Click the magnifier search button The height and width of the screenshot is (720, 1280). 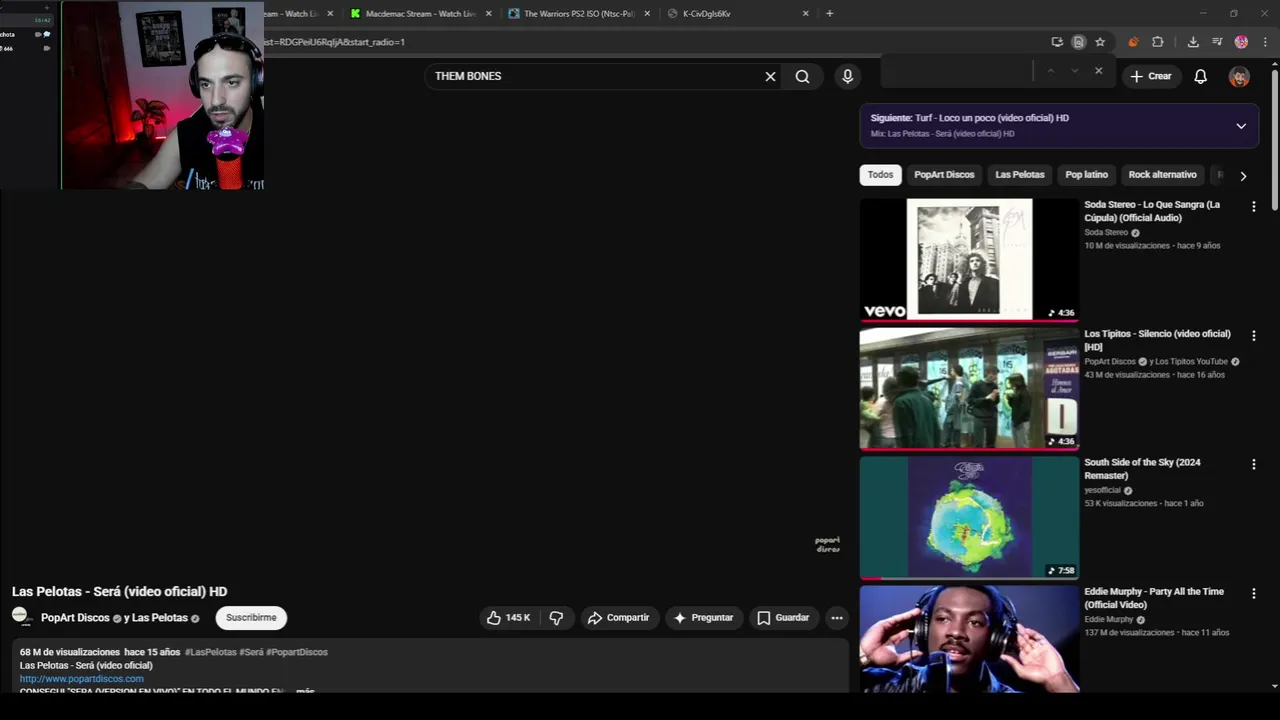(x=802, y=76)
